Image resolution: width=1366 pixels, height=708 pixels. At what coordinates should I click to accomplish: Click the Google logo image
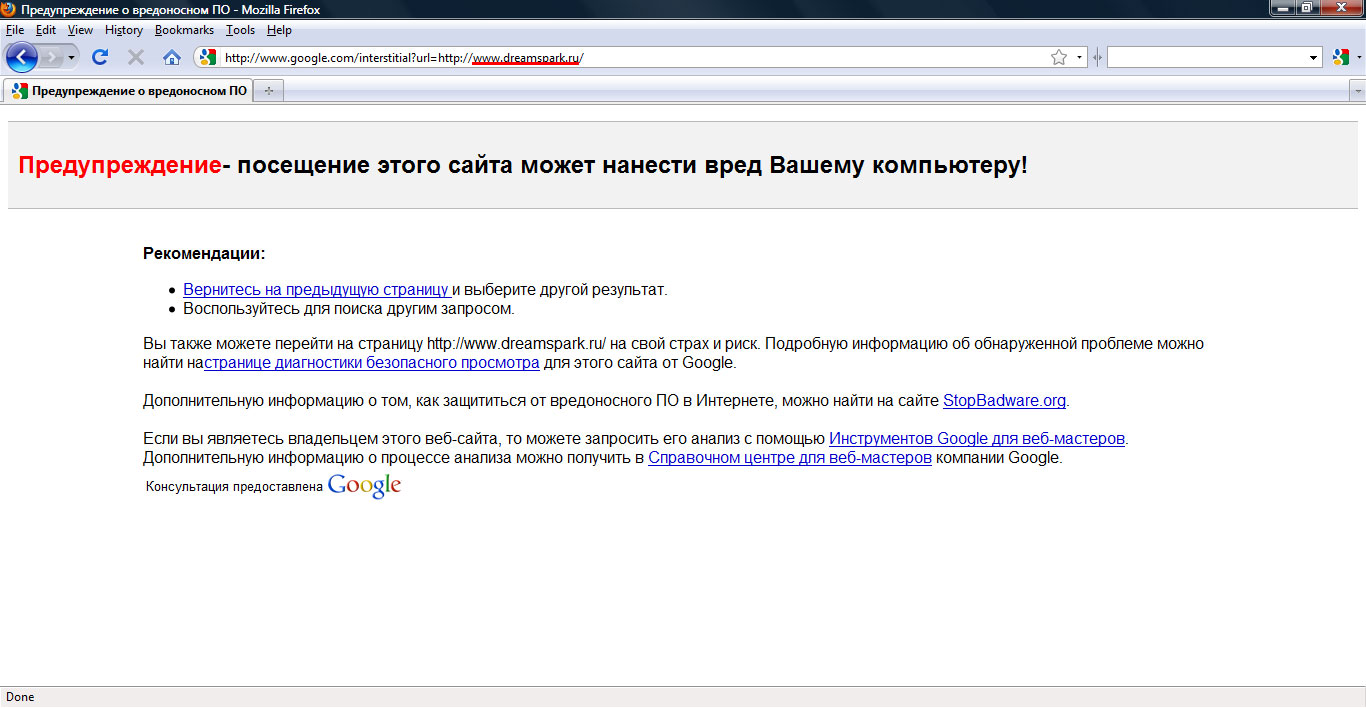(x=364, y=486)
